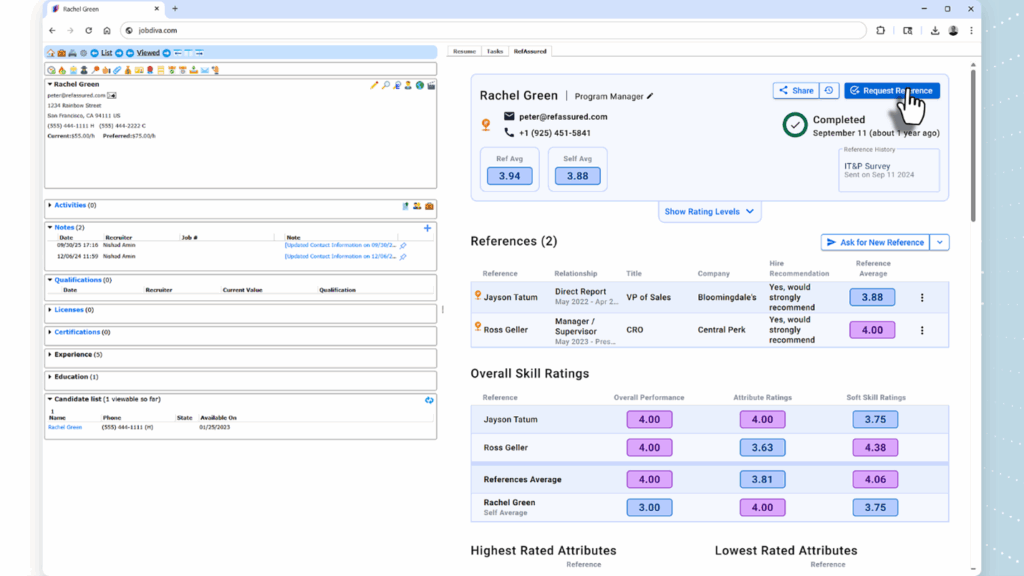Collapse the Notes section
Screen dimensions: 1024x576
(x=51, y=228)
